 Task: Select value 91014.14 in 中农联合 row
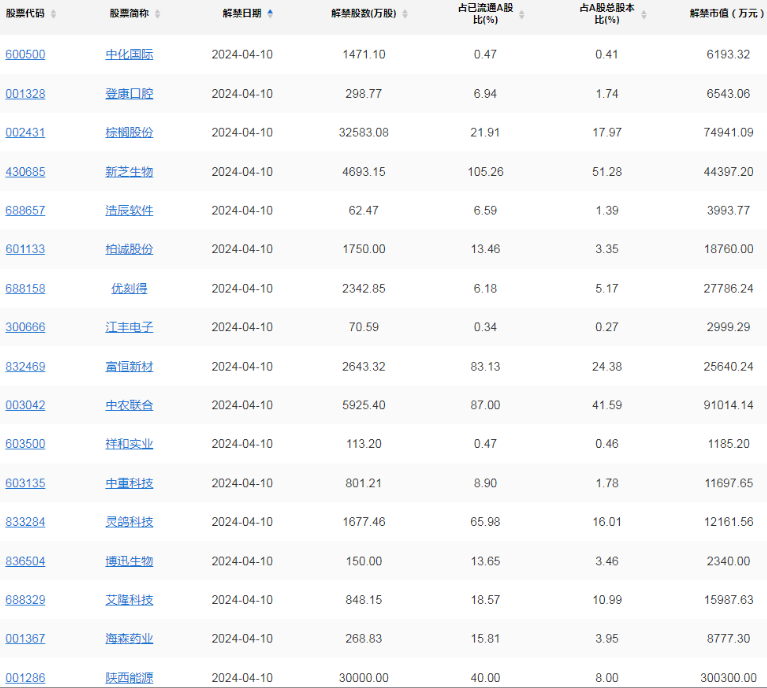728,405
